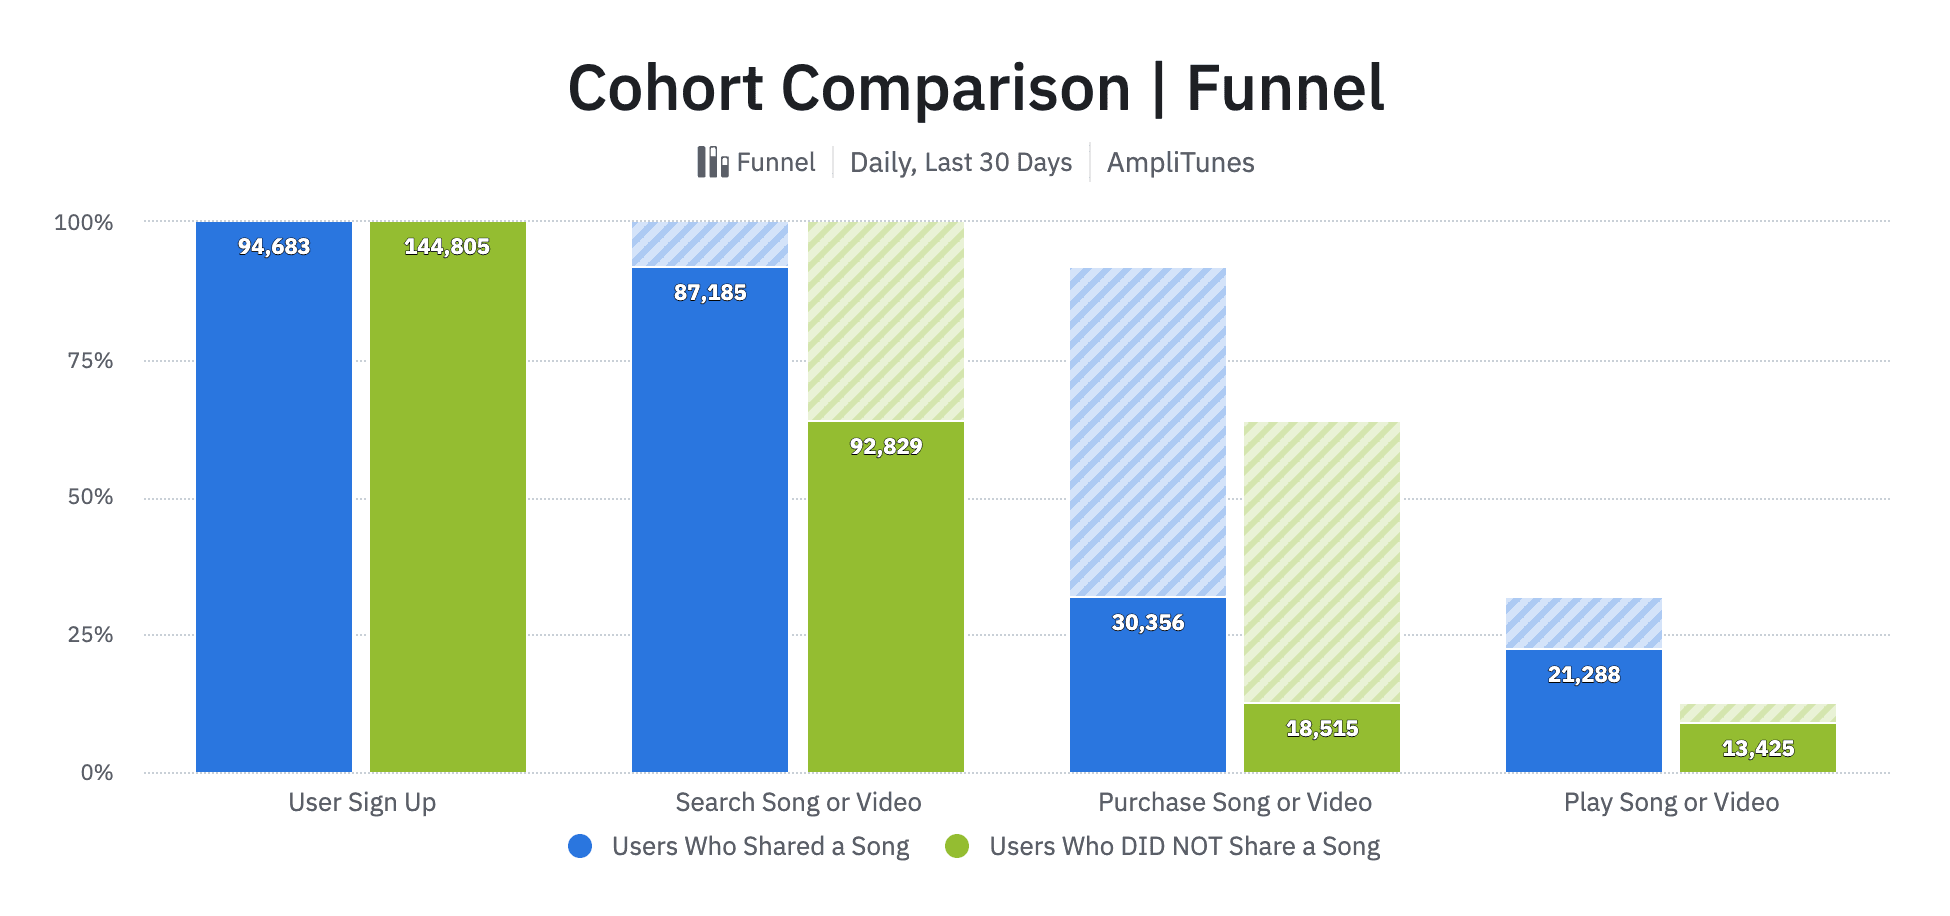Image resolution: width=1950 pixels, height=916 pixels.
Task: Click the striped blue drop-off above the Purchase bar
Action: [x=1147, y=432]
